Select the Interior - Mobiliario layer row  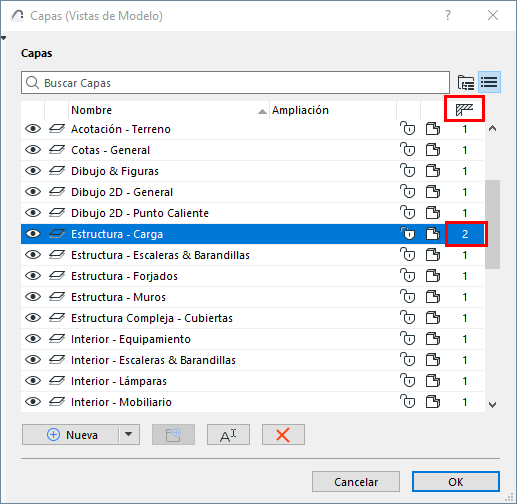point(252,402)
